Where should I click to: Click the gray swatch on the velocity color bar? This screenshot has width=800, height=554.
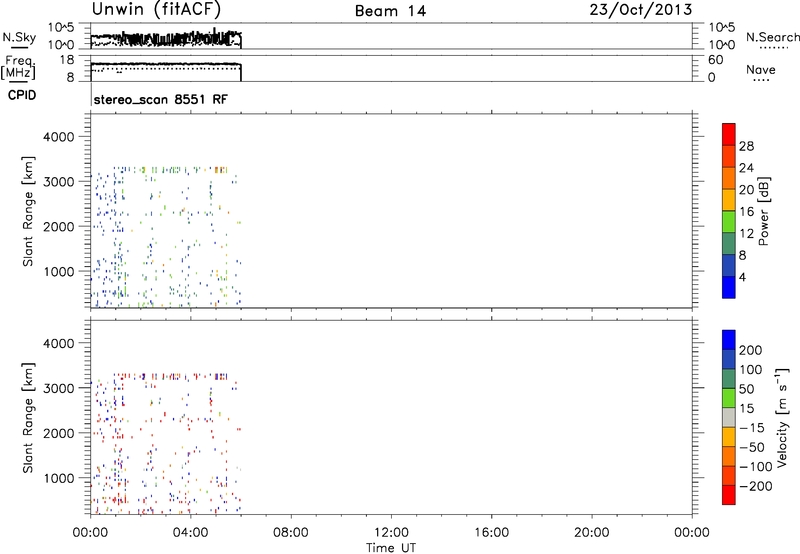(x=729, y=417)
